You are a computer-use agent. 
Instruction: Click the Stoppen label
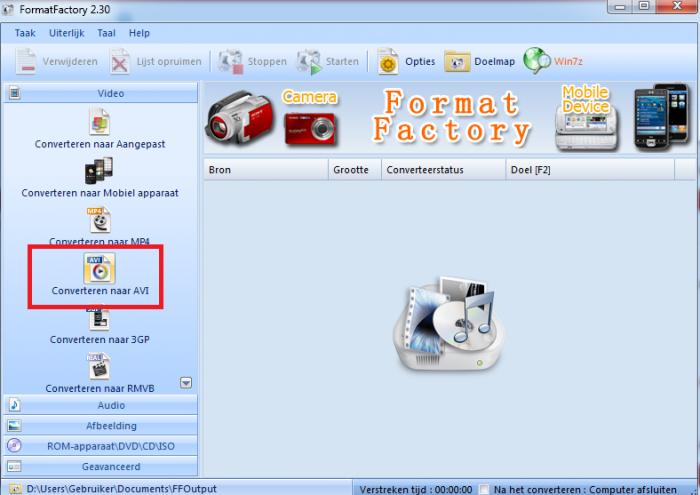coord(267,62)
